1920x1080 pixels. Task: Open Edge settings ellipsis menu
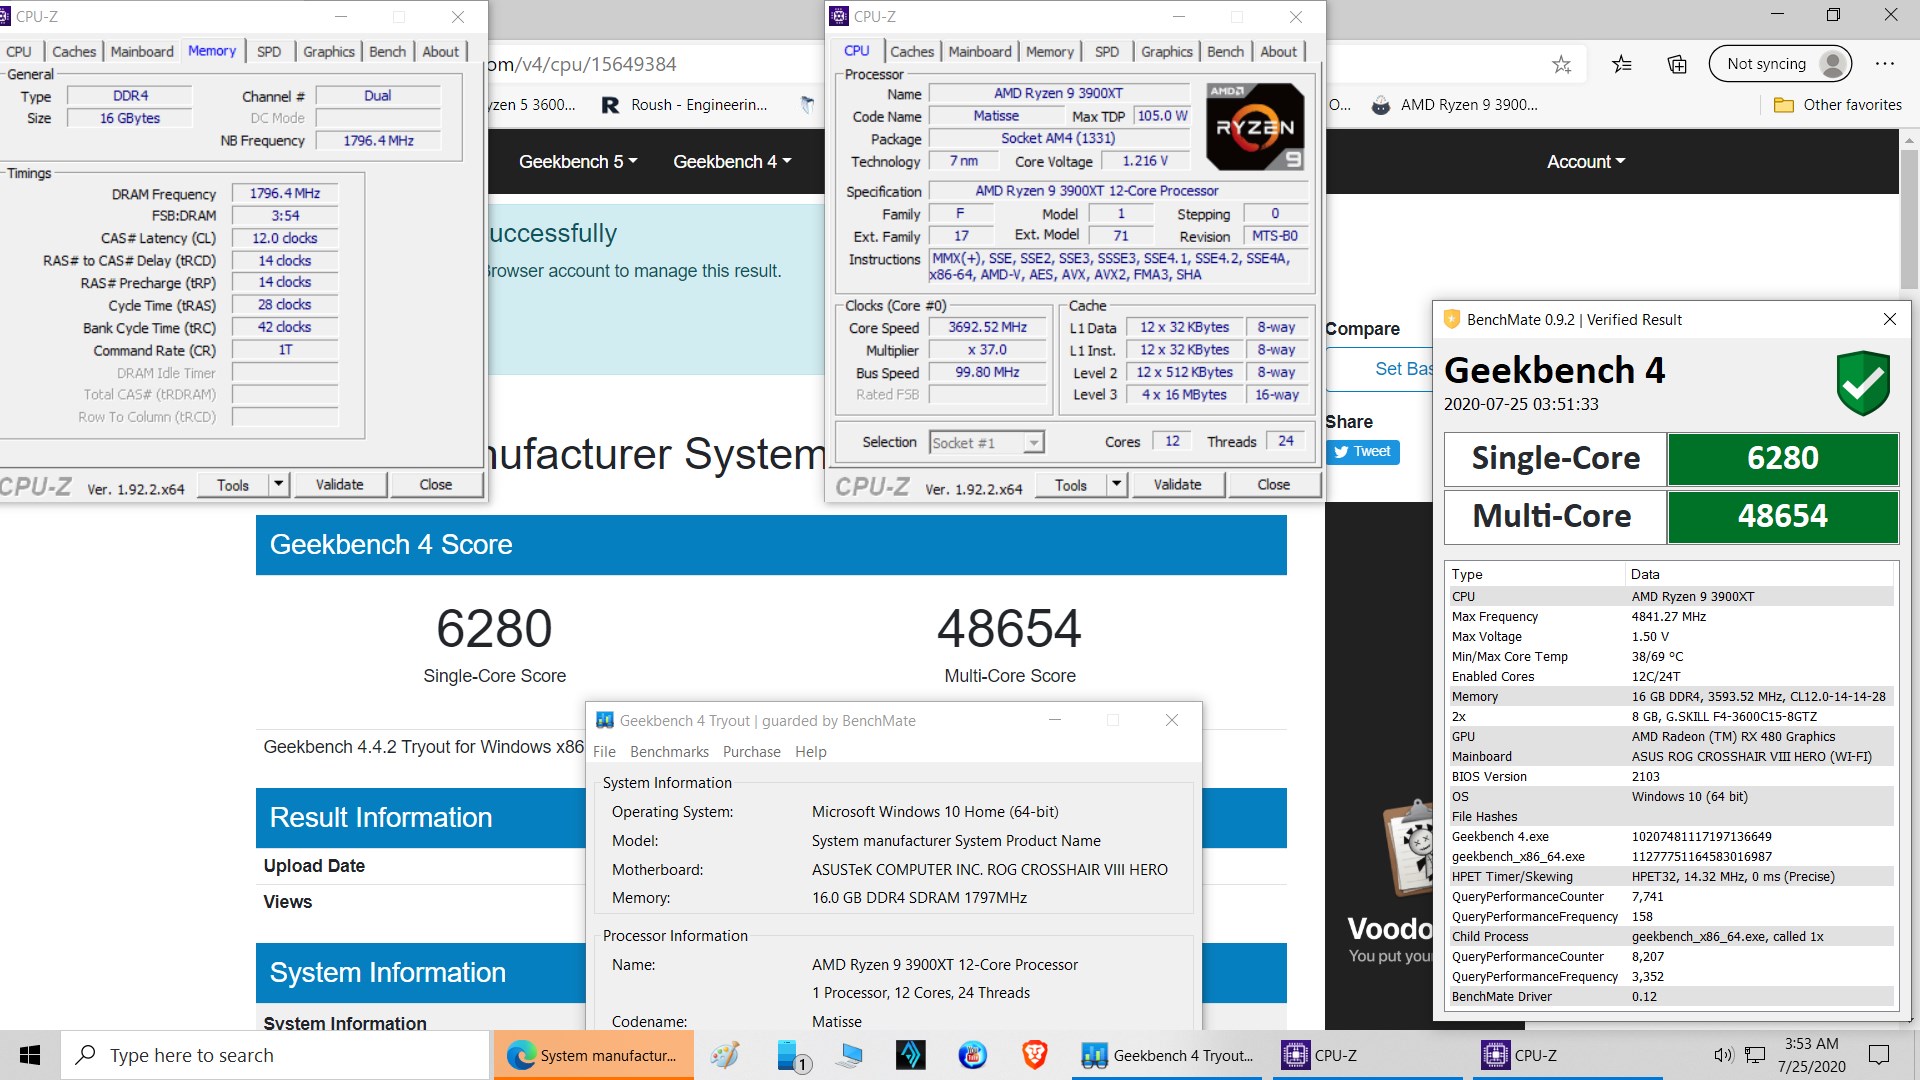(x=1885, y=64)
